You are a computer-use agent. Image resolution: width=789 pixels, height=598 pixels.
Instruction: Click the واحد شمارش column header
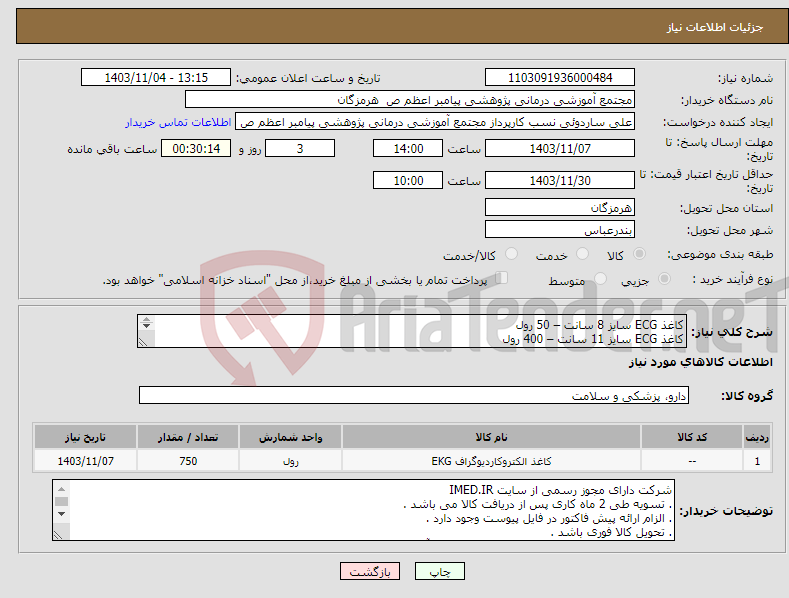pyautogui.click(x=290, y=437)
